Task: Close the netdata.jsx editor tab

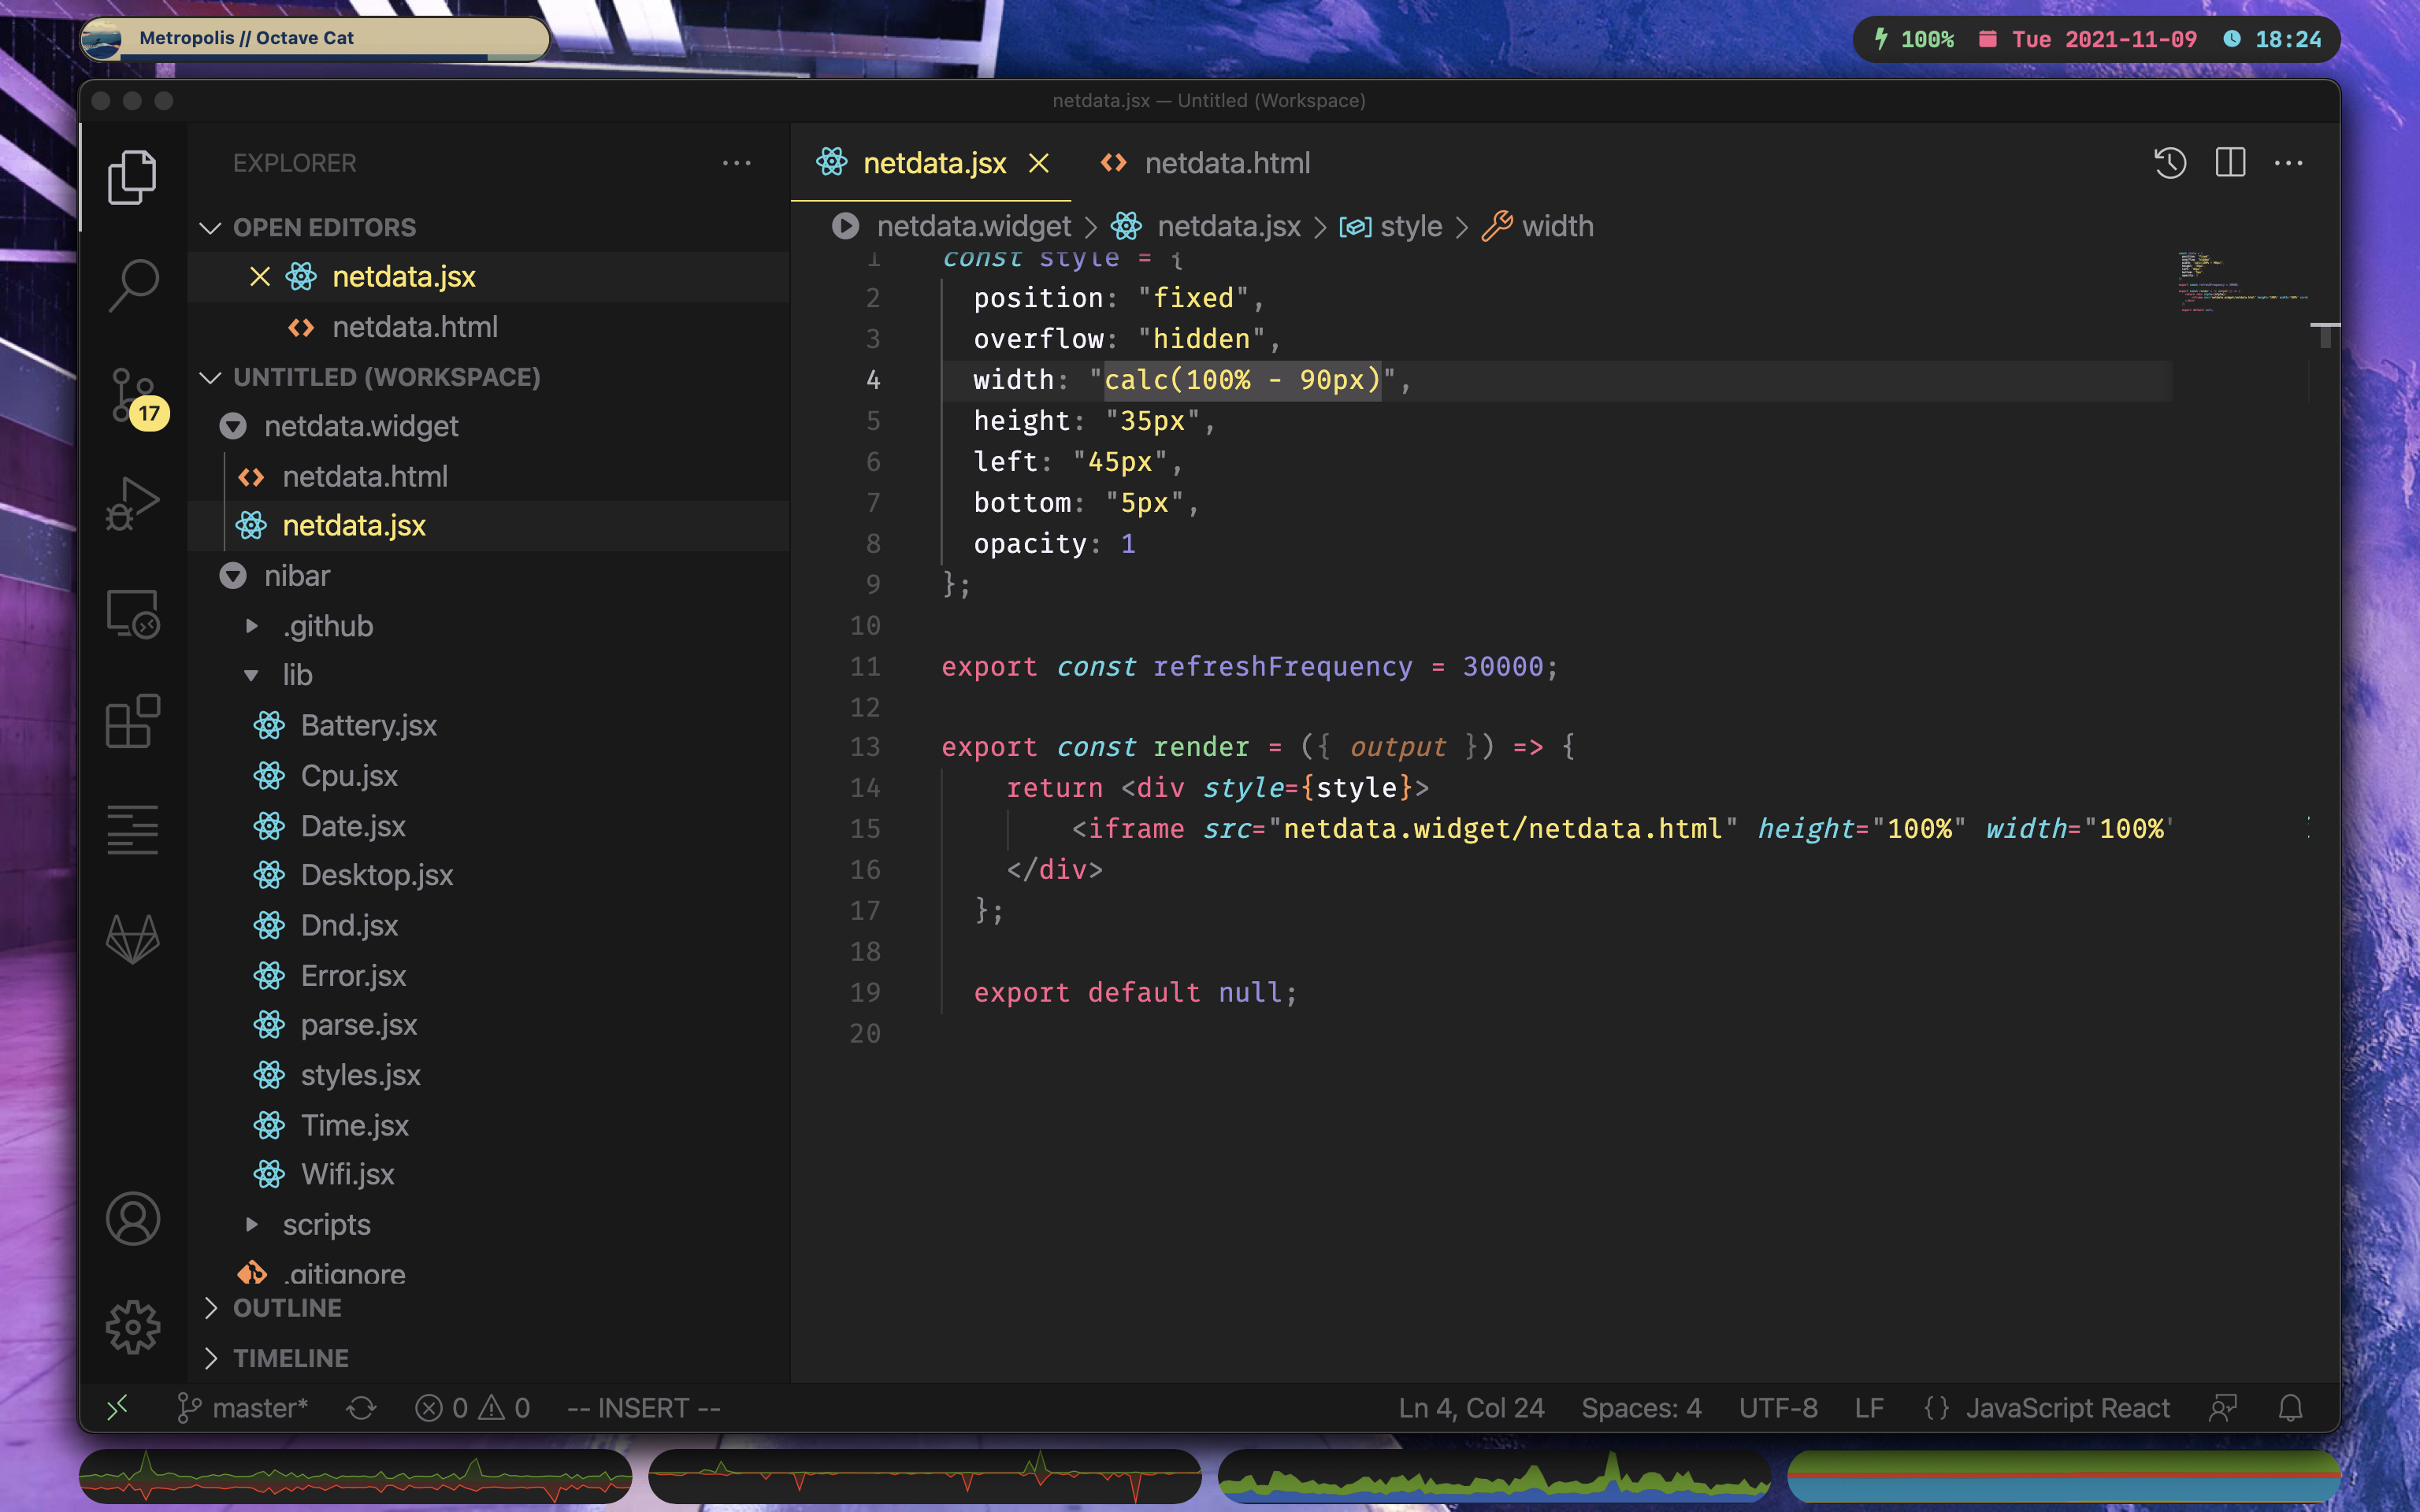Action: 1039,163
